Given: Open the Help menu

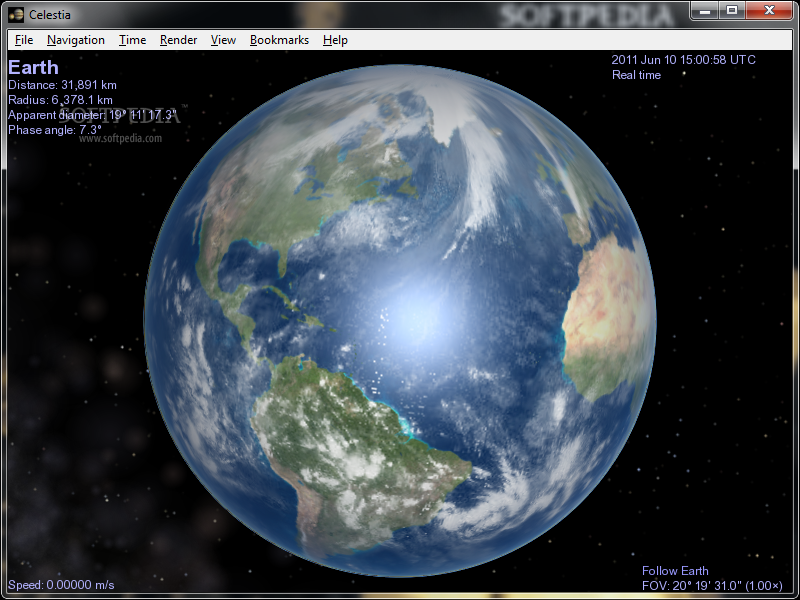Looking at the screenshot, I should [335, 40].
